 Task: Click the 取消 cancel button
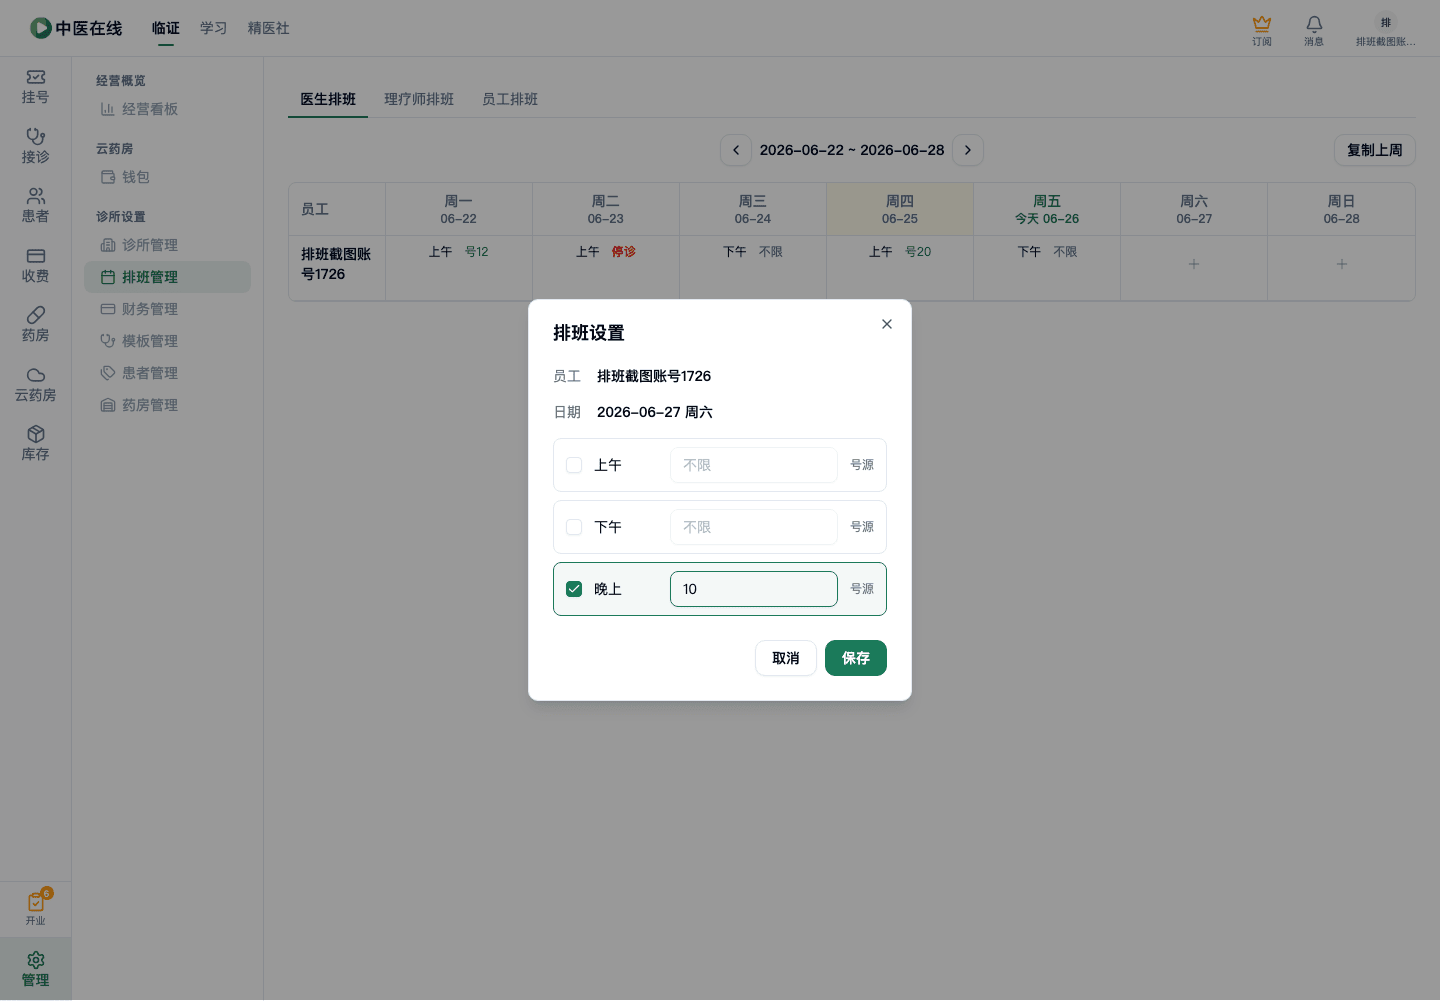pos(786,658)
